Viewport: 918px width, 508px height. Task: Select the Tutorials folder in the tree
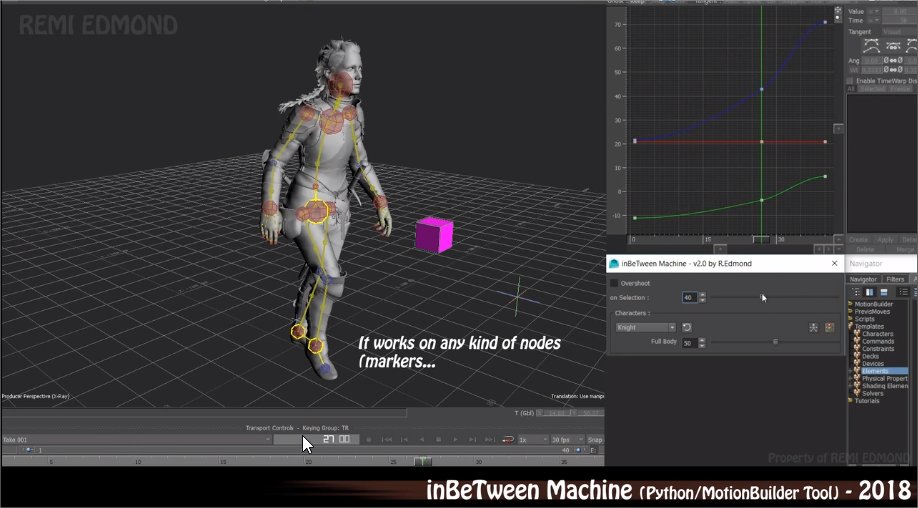pyautogui.click(x=867, y=401)
